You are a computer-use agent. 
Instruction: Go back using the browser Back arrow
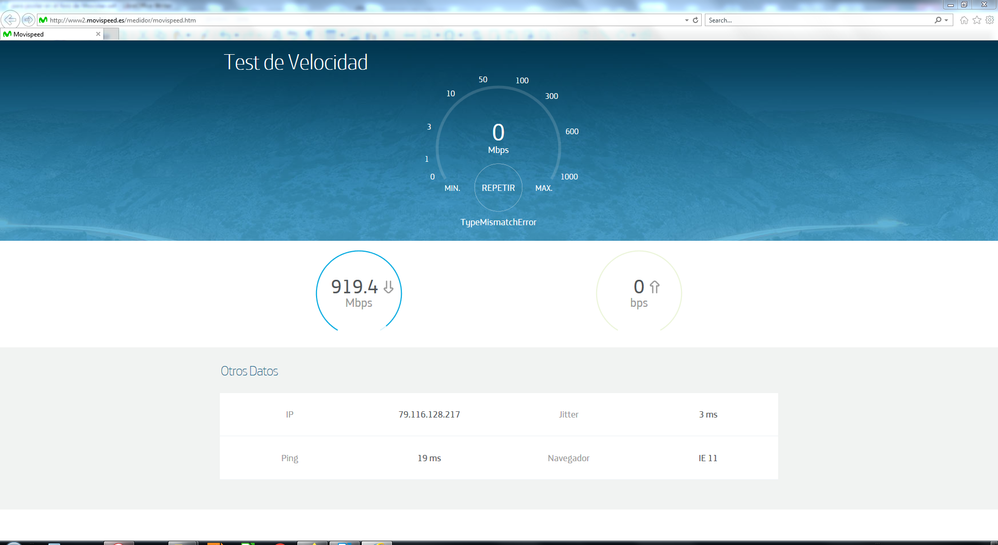point(10,20)
